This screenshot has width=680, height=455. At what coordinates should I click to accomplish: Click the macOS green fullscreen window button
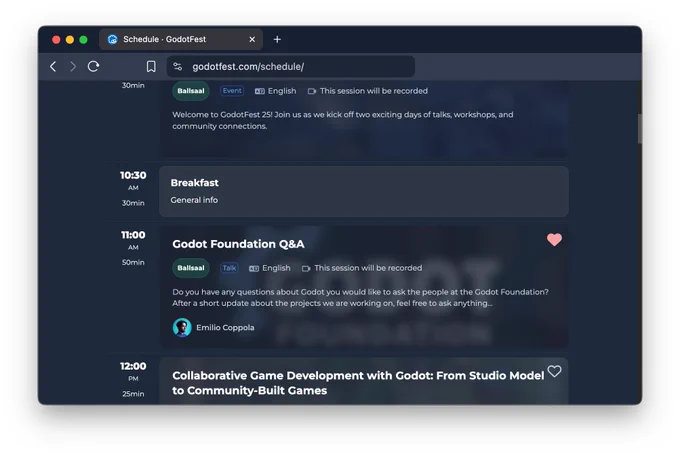83,39
